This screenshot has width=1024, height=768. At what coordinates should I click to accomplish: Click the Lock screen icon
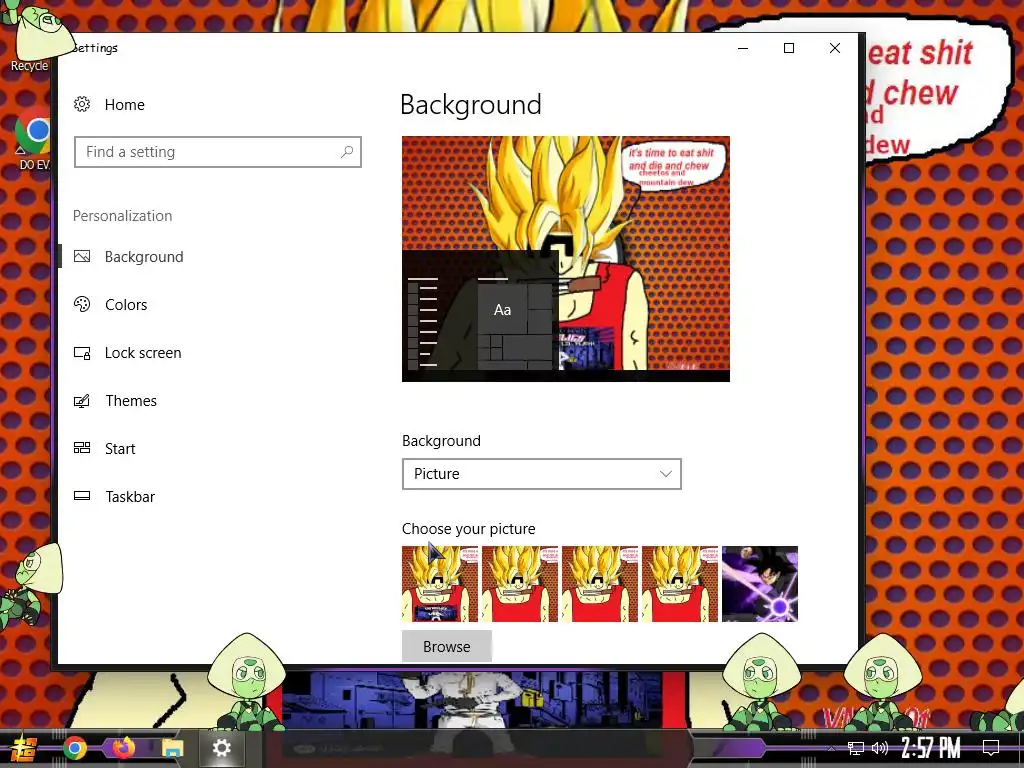(82, 353)
